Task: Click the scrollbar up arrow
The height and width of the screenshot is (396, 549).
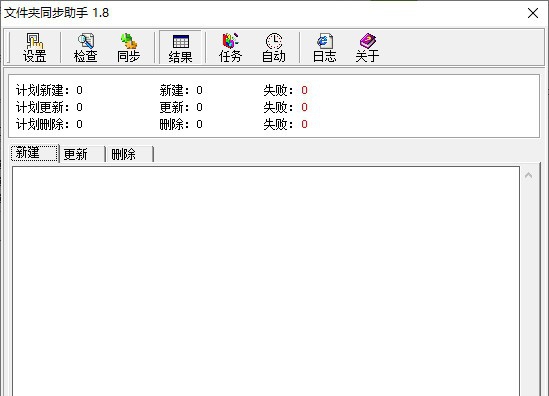Action: click(528, 175)
